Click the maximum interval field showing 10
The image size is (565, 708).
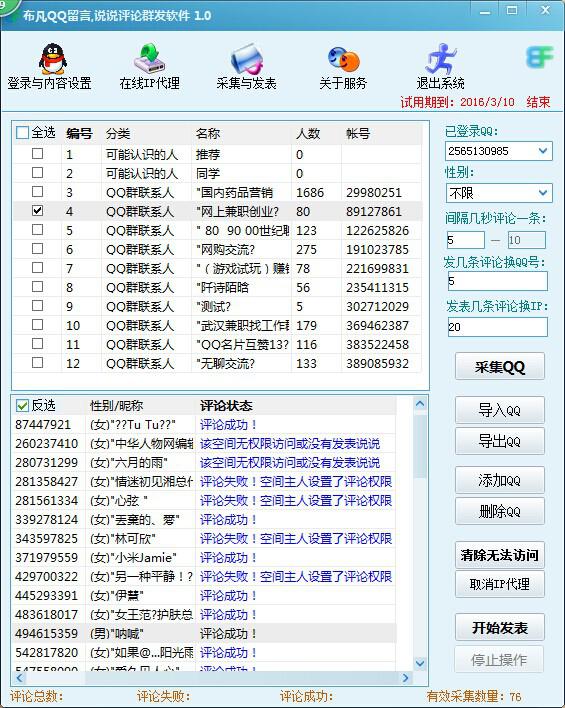point(527,240)
